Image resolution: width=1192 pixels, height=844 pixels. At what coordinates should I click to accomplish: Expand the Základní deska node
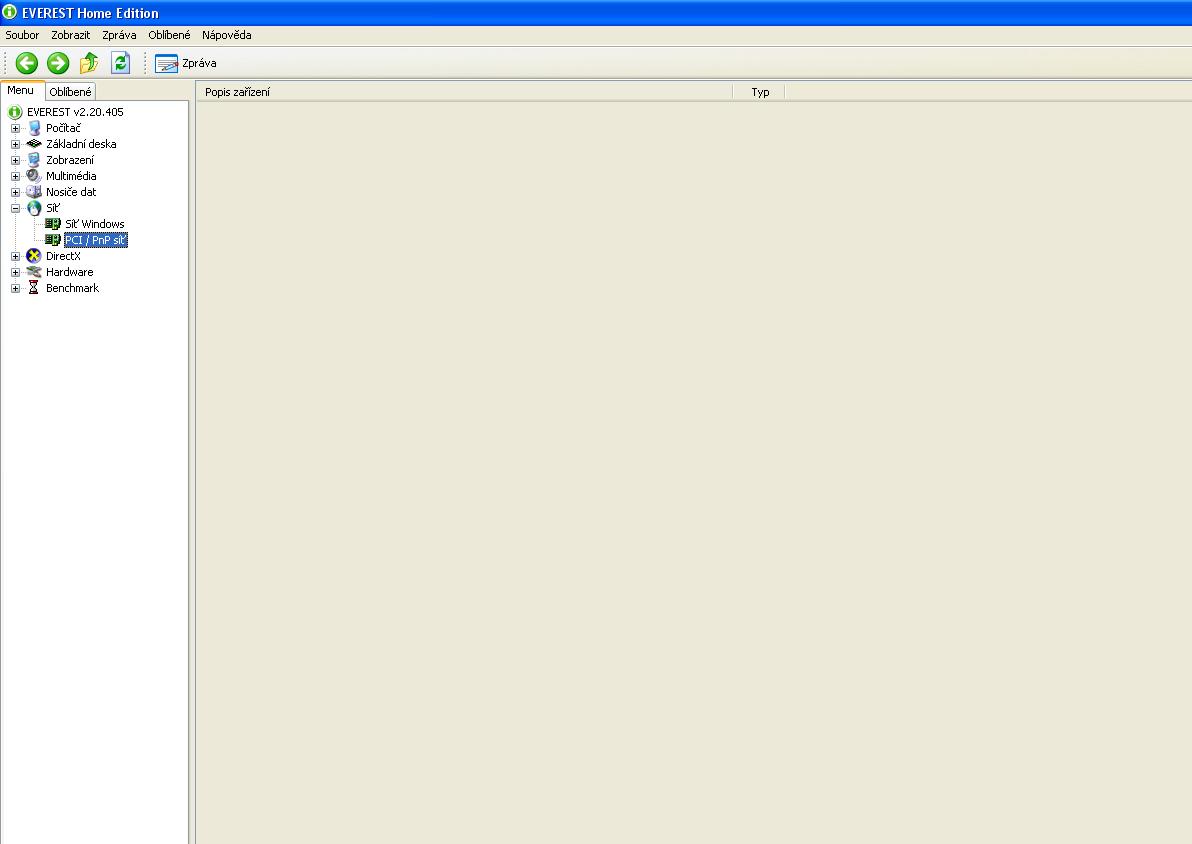(15, 144)
